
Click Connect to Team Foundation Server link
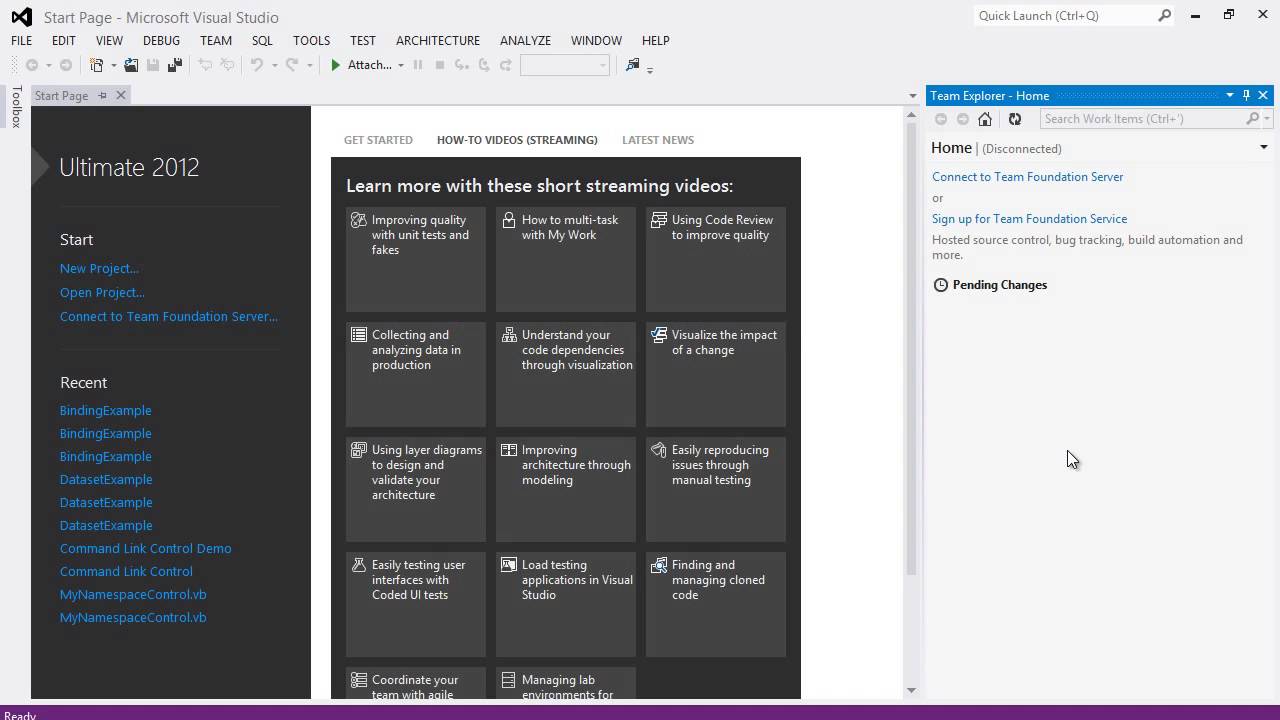pos(1028,176)
